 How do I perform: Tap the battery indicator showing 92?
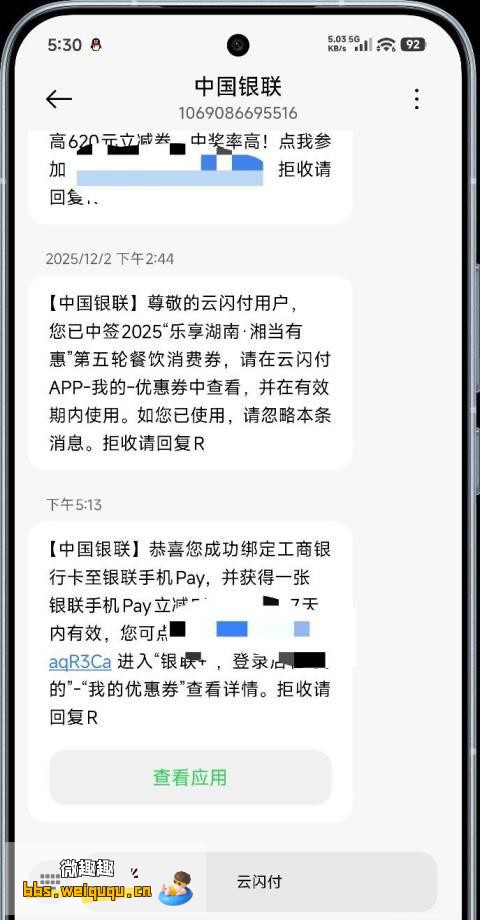pyautogui.click(x=413, y=44)
